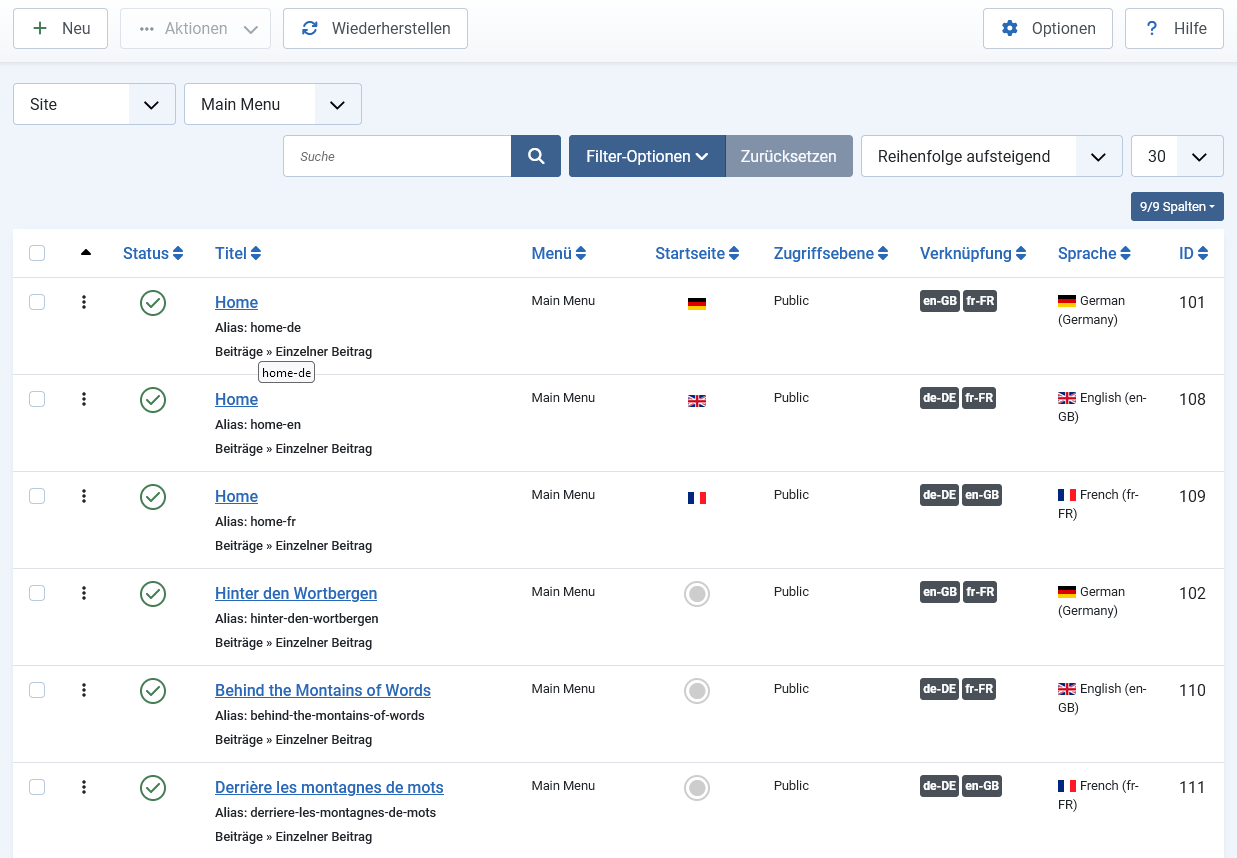Screen dimensions: 1237x858
Task: Open the three-dot drag handle for Behind the Montains of Words
Action: click(84, 690)
